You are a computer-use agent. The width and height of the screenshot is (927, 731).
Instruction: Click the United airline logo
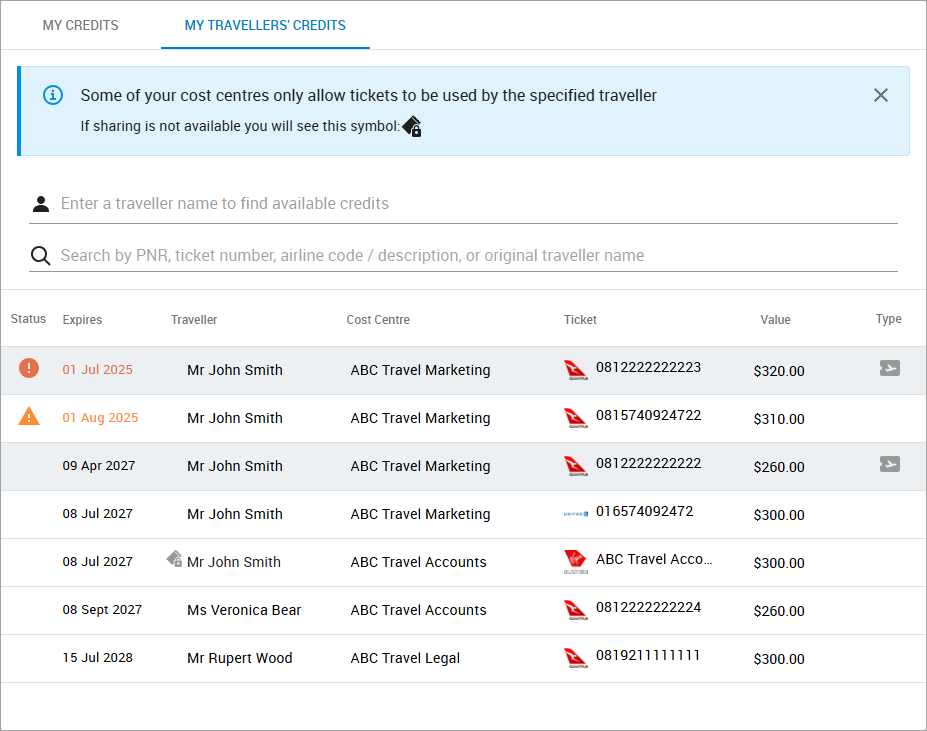574,513
